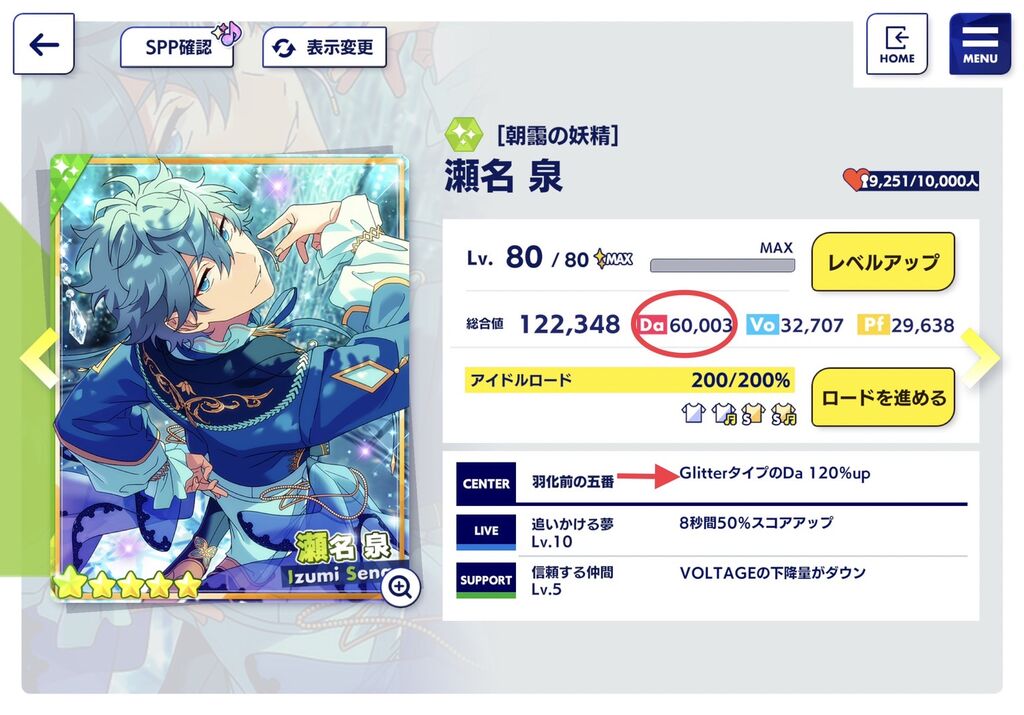Select the second outfit icon with a note

tap(724, 413)
